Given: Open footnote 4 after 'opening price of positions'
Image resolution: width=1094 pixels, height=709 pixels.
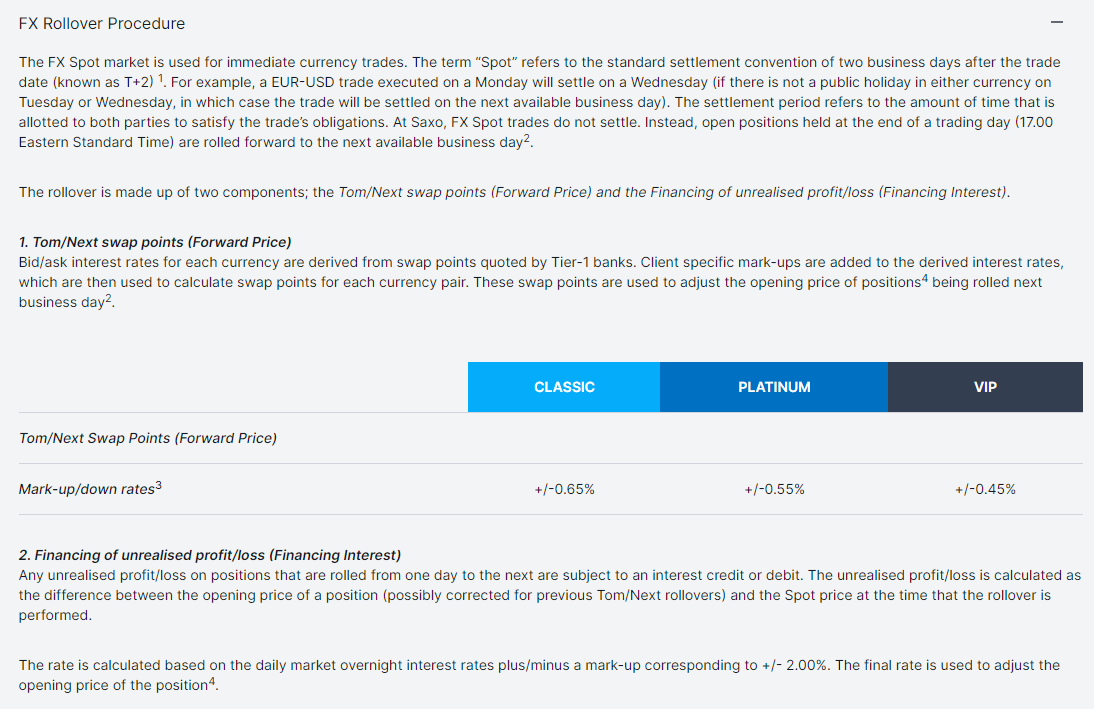Looking at the screenshot, I should point(924,279).
